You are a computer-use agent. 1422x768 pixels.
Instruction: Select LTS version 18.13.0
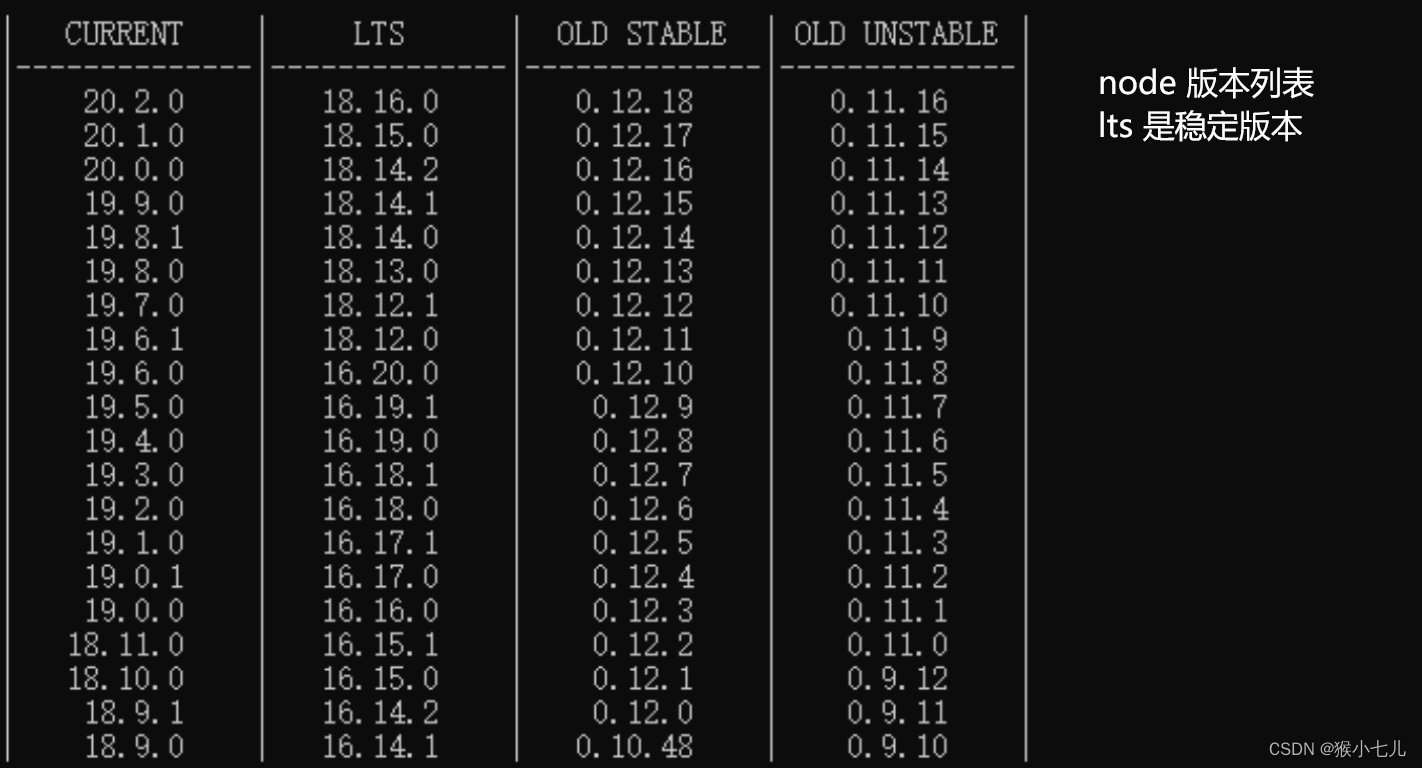tap(380, 271)
